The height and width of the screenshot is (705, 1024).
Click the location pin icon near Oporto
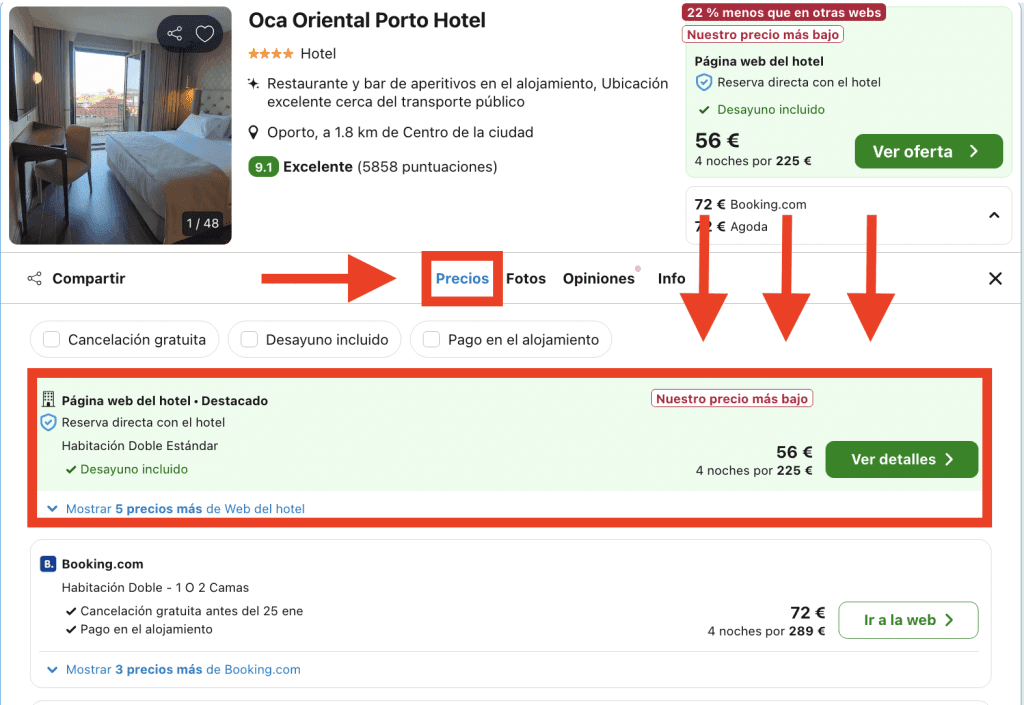[254, 133]
